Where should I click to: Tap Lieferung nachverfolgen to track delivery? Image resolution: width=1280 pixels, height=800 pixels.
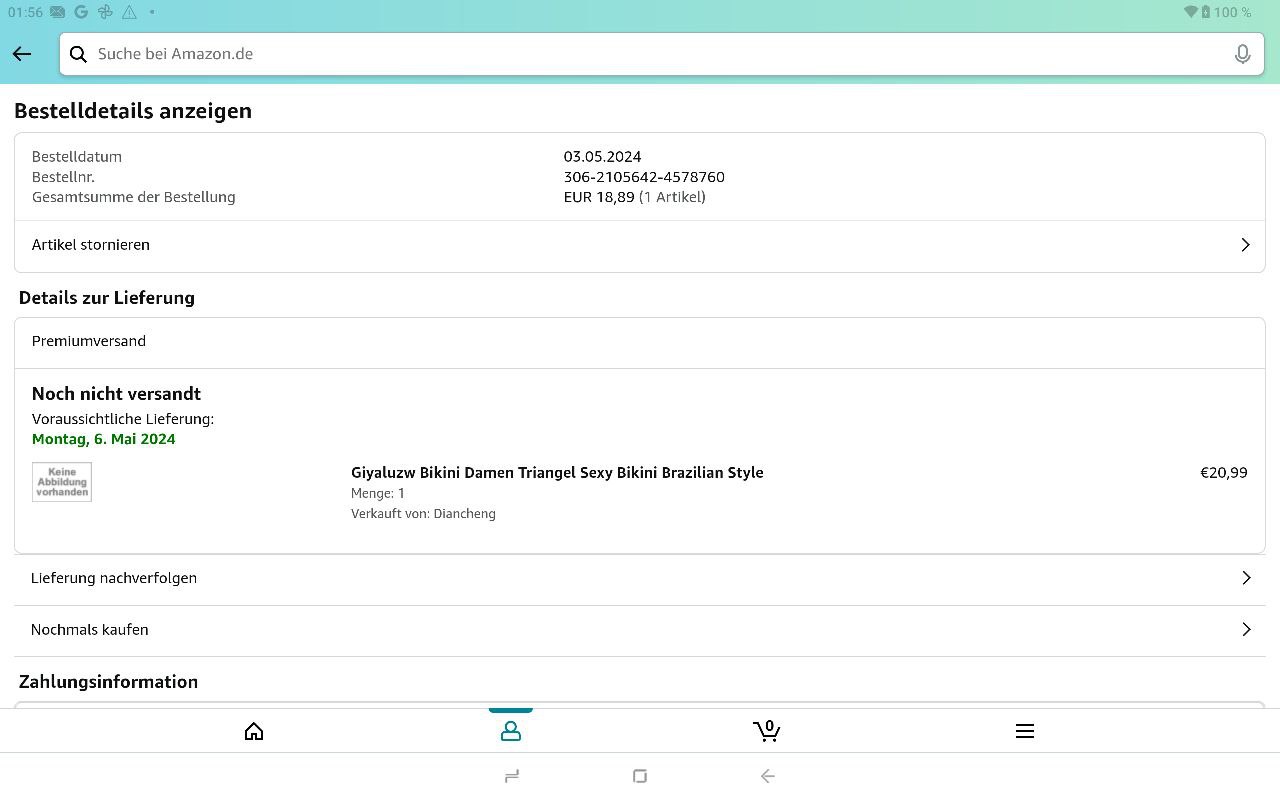tap(114, 578)
